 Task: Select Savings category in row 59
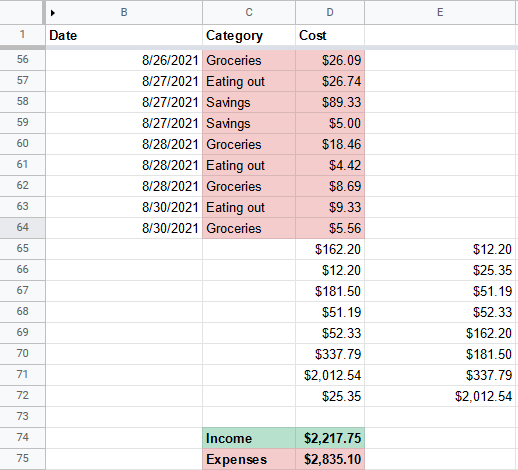[249, 123]
